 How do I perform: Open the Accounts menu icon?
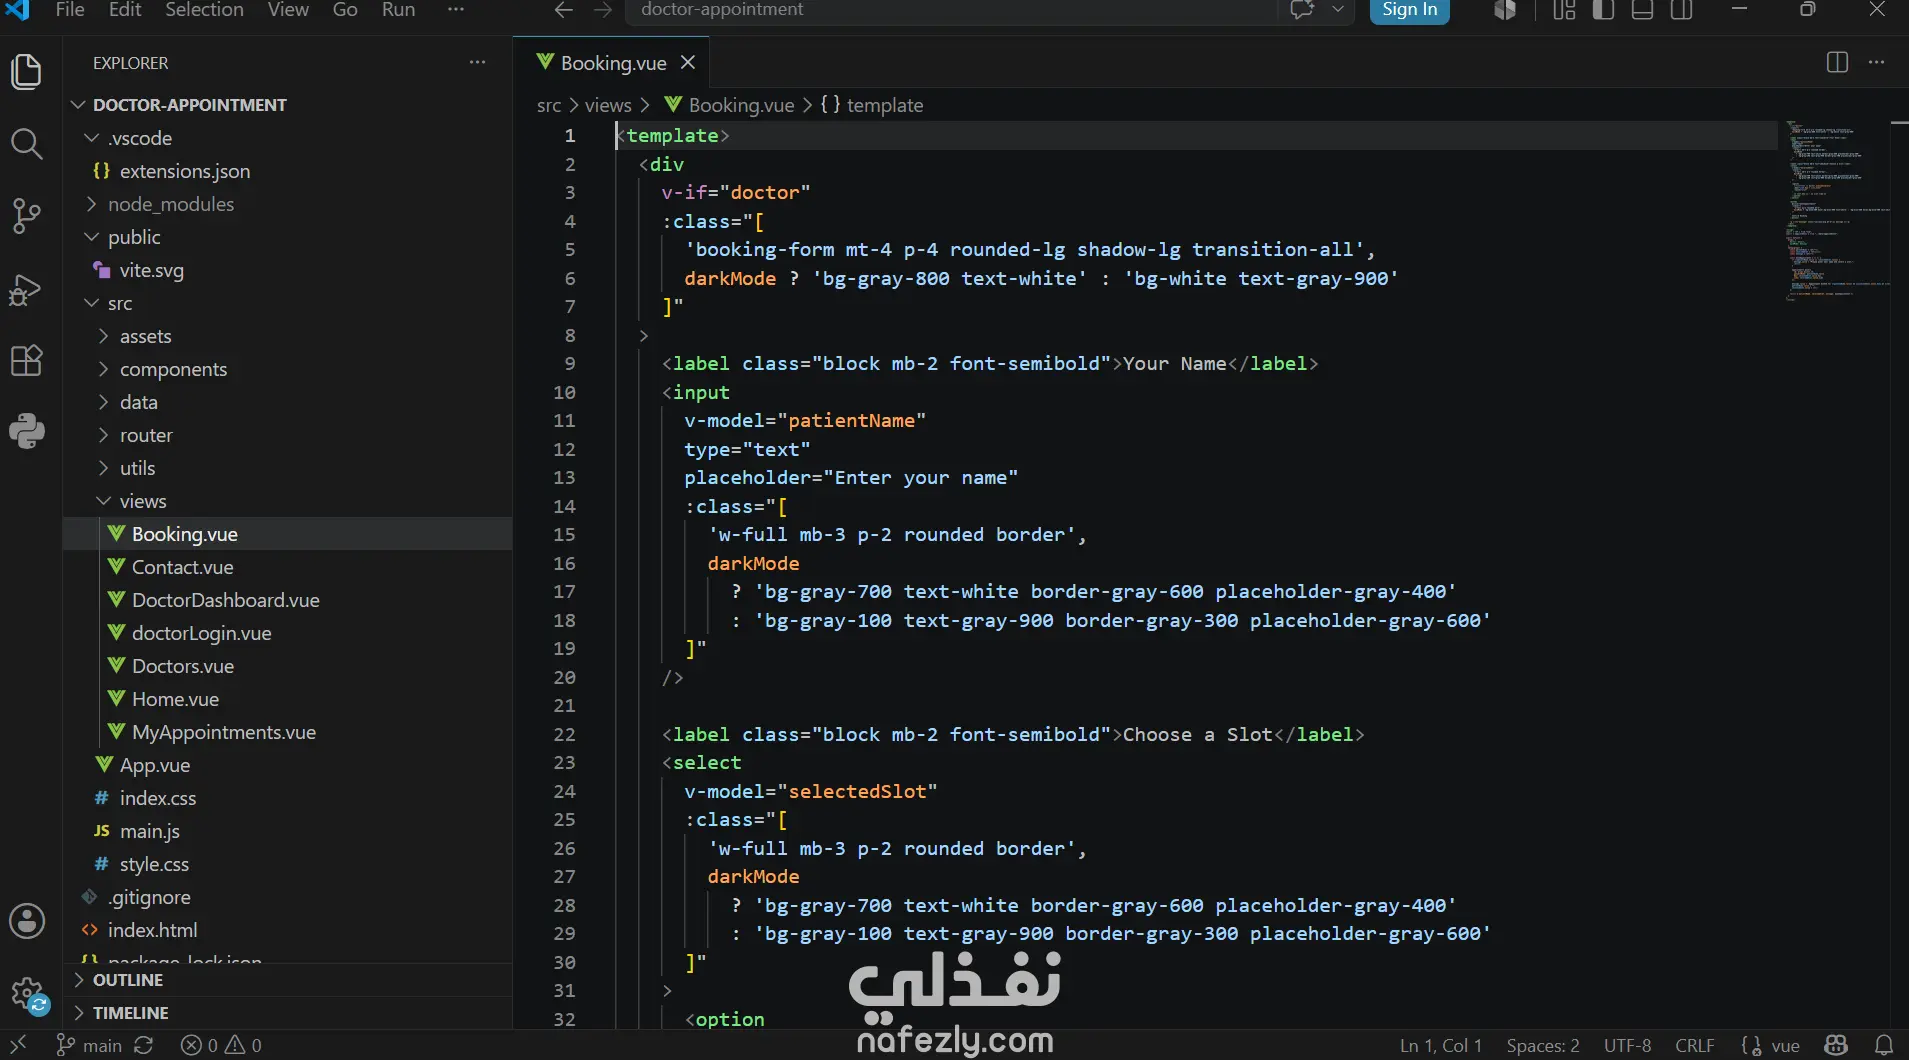coord(27,921)
